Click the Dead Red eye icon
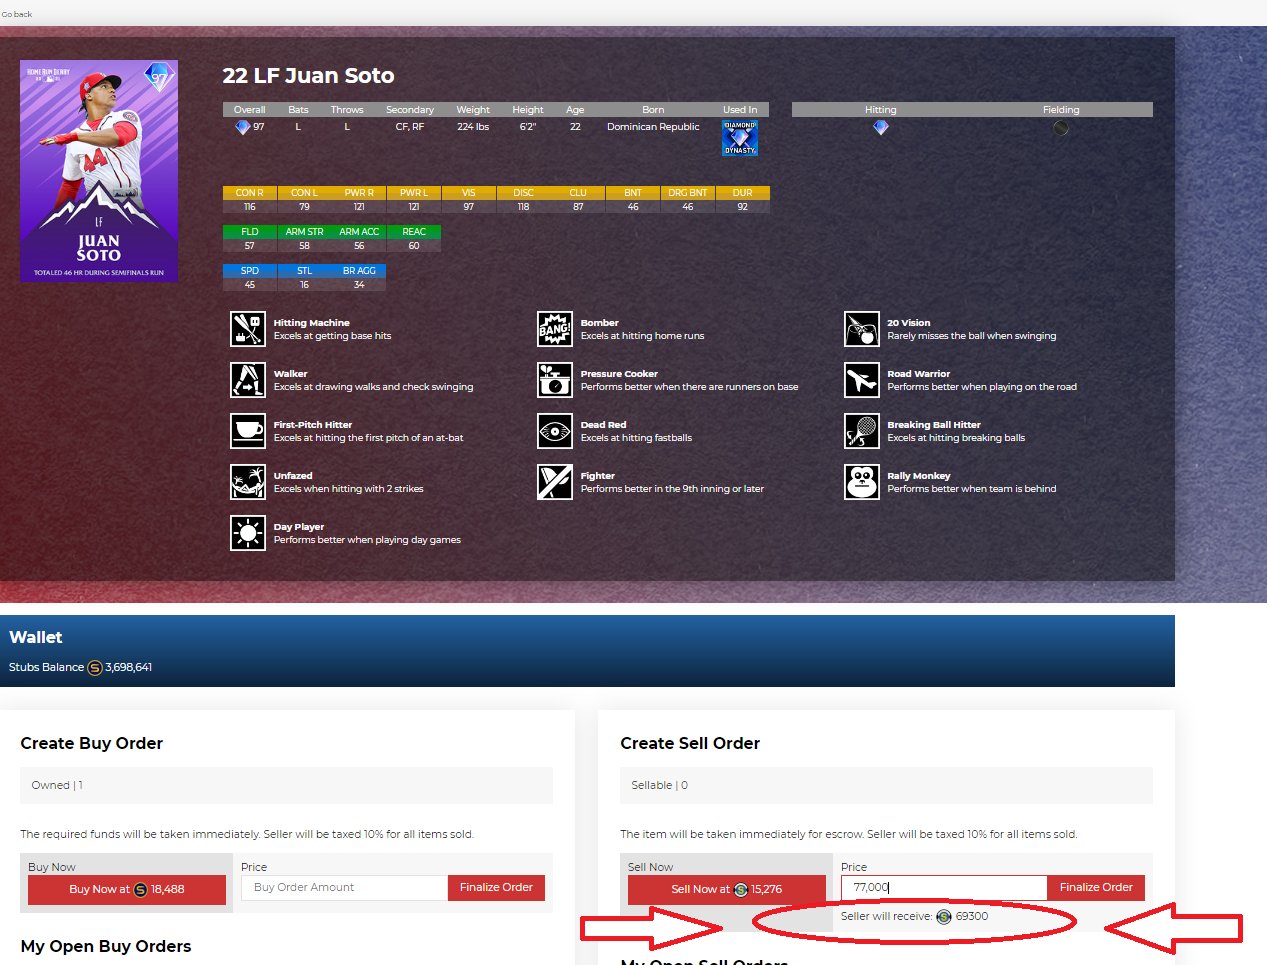 click(554, 431)
